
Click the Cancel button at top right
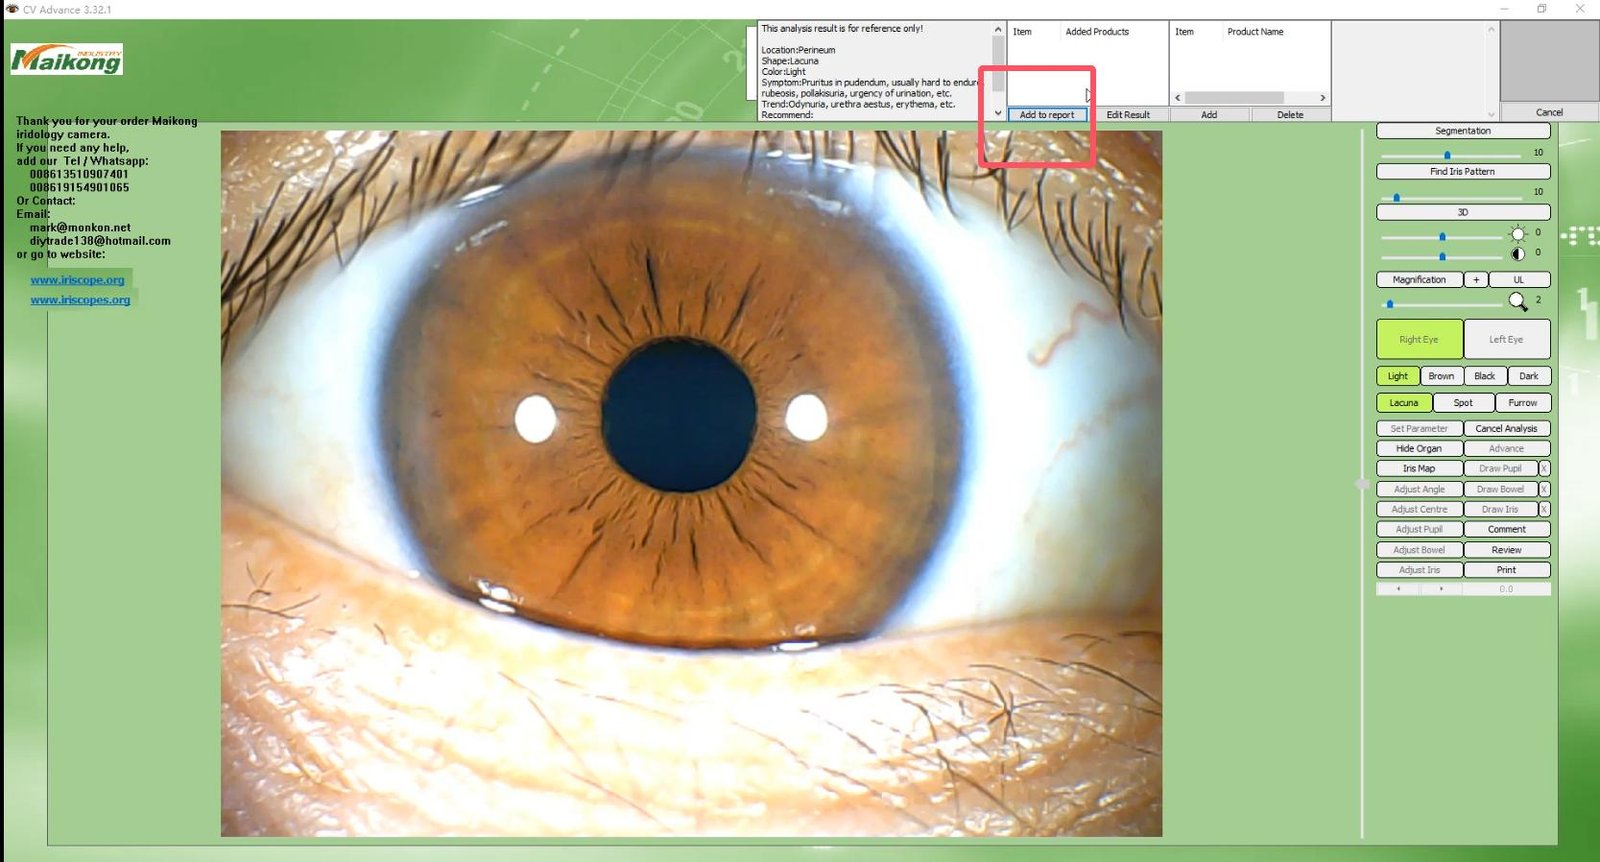coord(1549,113)
